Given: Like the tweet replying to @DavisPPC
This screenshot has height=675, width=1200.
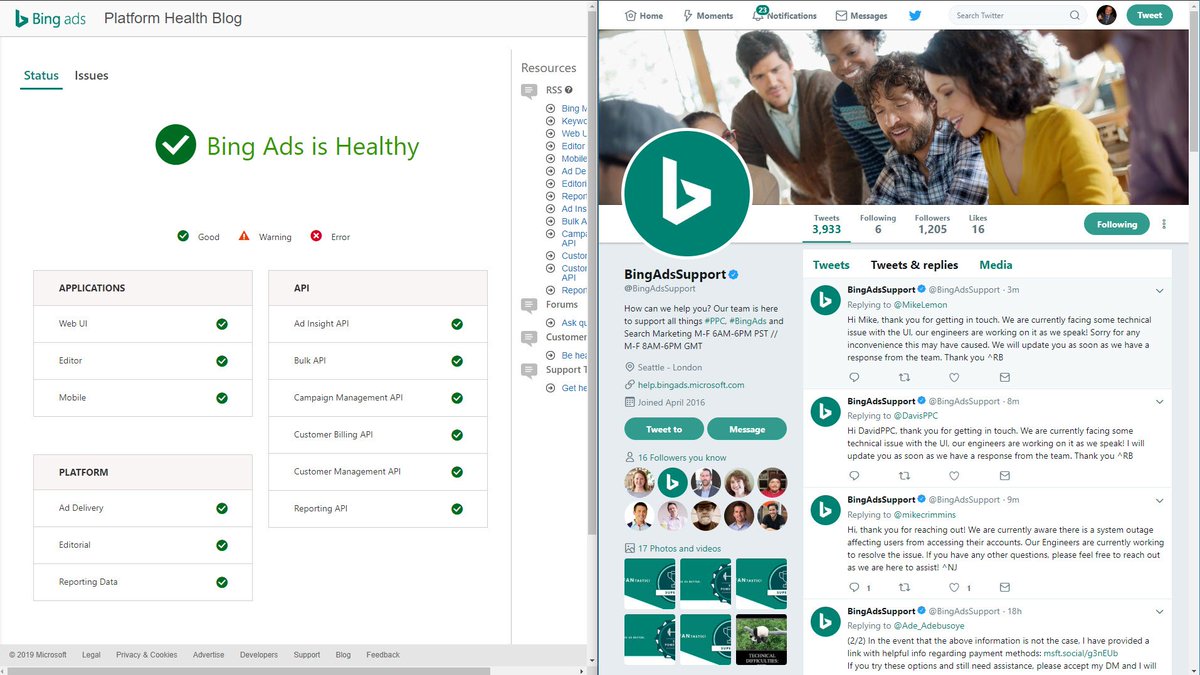Looking at the screenshot, I should pyautogui.click(x=954, y=476).
